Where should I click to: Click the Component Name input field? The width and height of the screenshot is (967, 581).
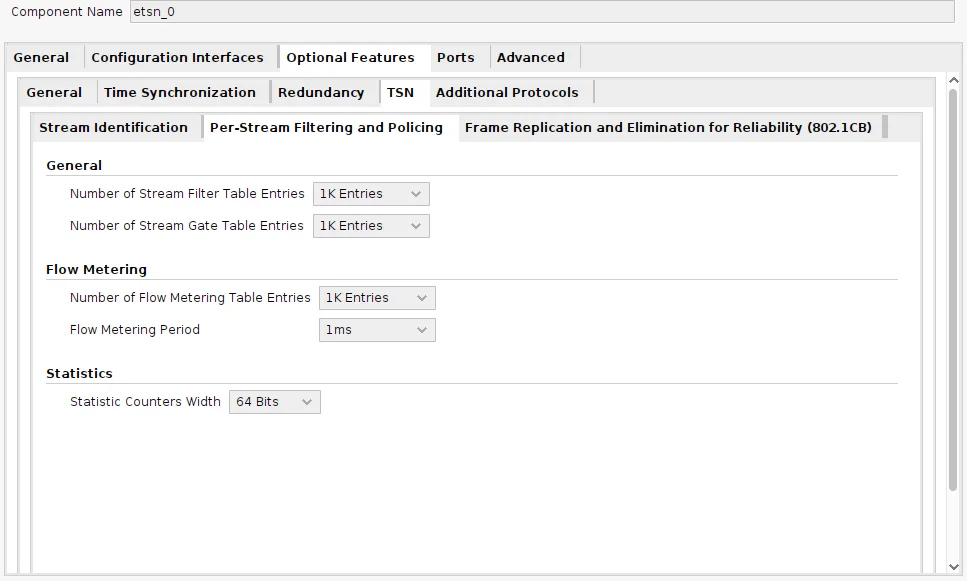[x=542, y=12]
